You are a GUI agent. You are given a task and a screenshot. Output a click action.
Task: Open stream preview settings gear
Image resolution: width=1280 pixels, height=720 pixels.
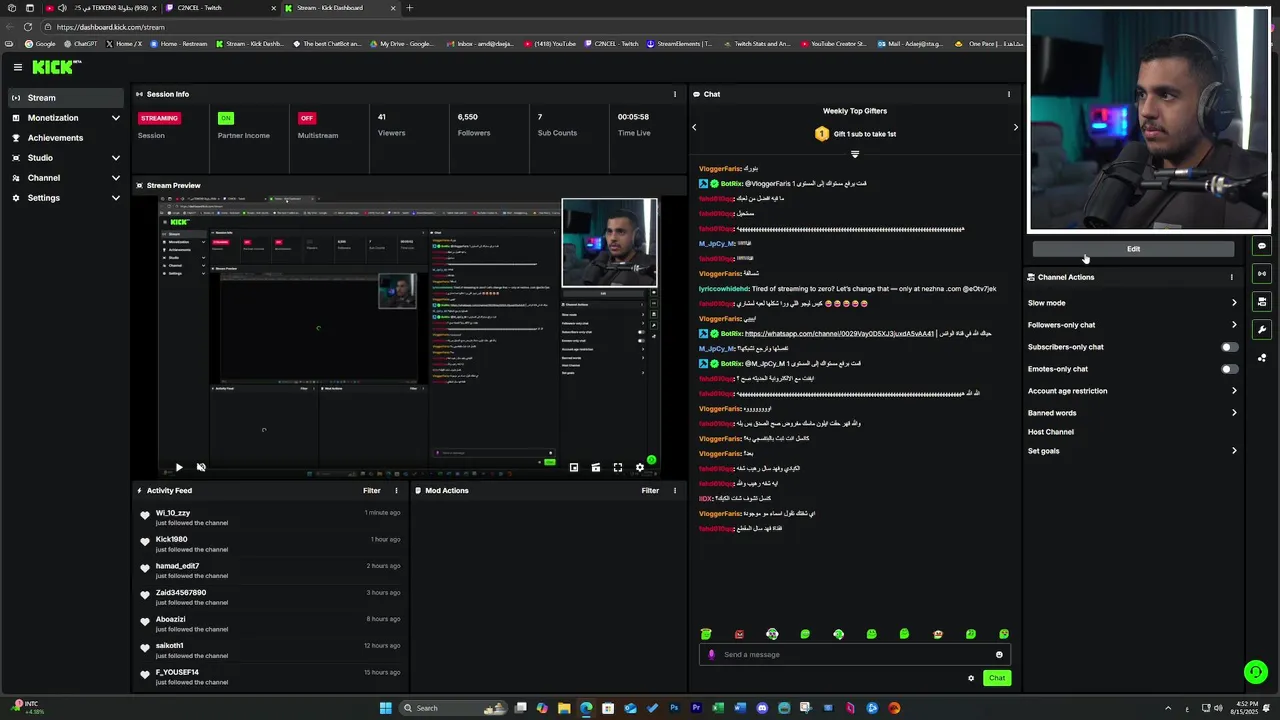click(x=640, y=467)
